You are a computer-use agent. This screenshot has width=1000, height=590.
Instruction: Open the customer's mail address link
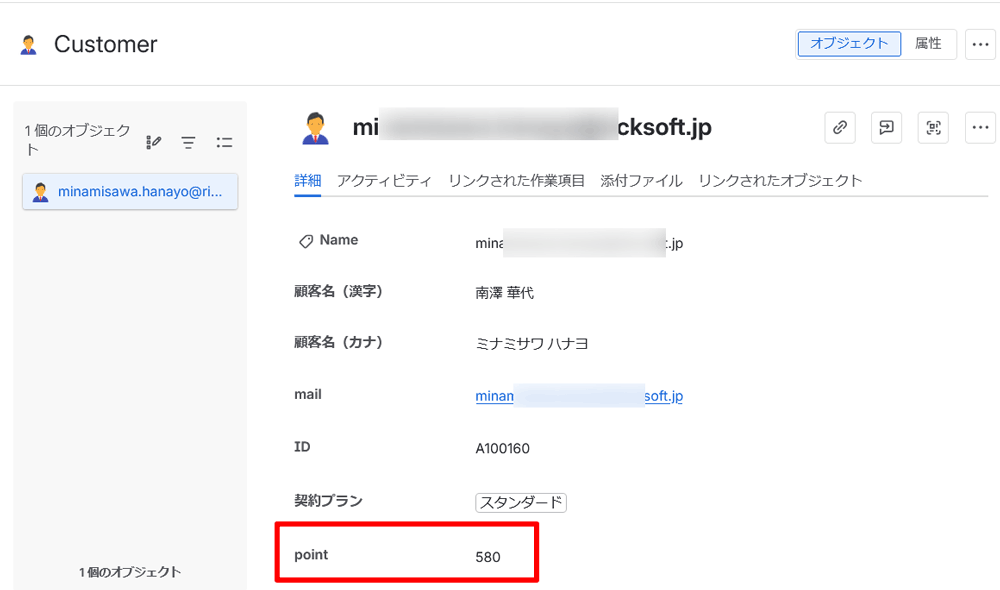click(579, 394)
